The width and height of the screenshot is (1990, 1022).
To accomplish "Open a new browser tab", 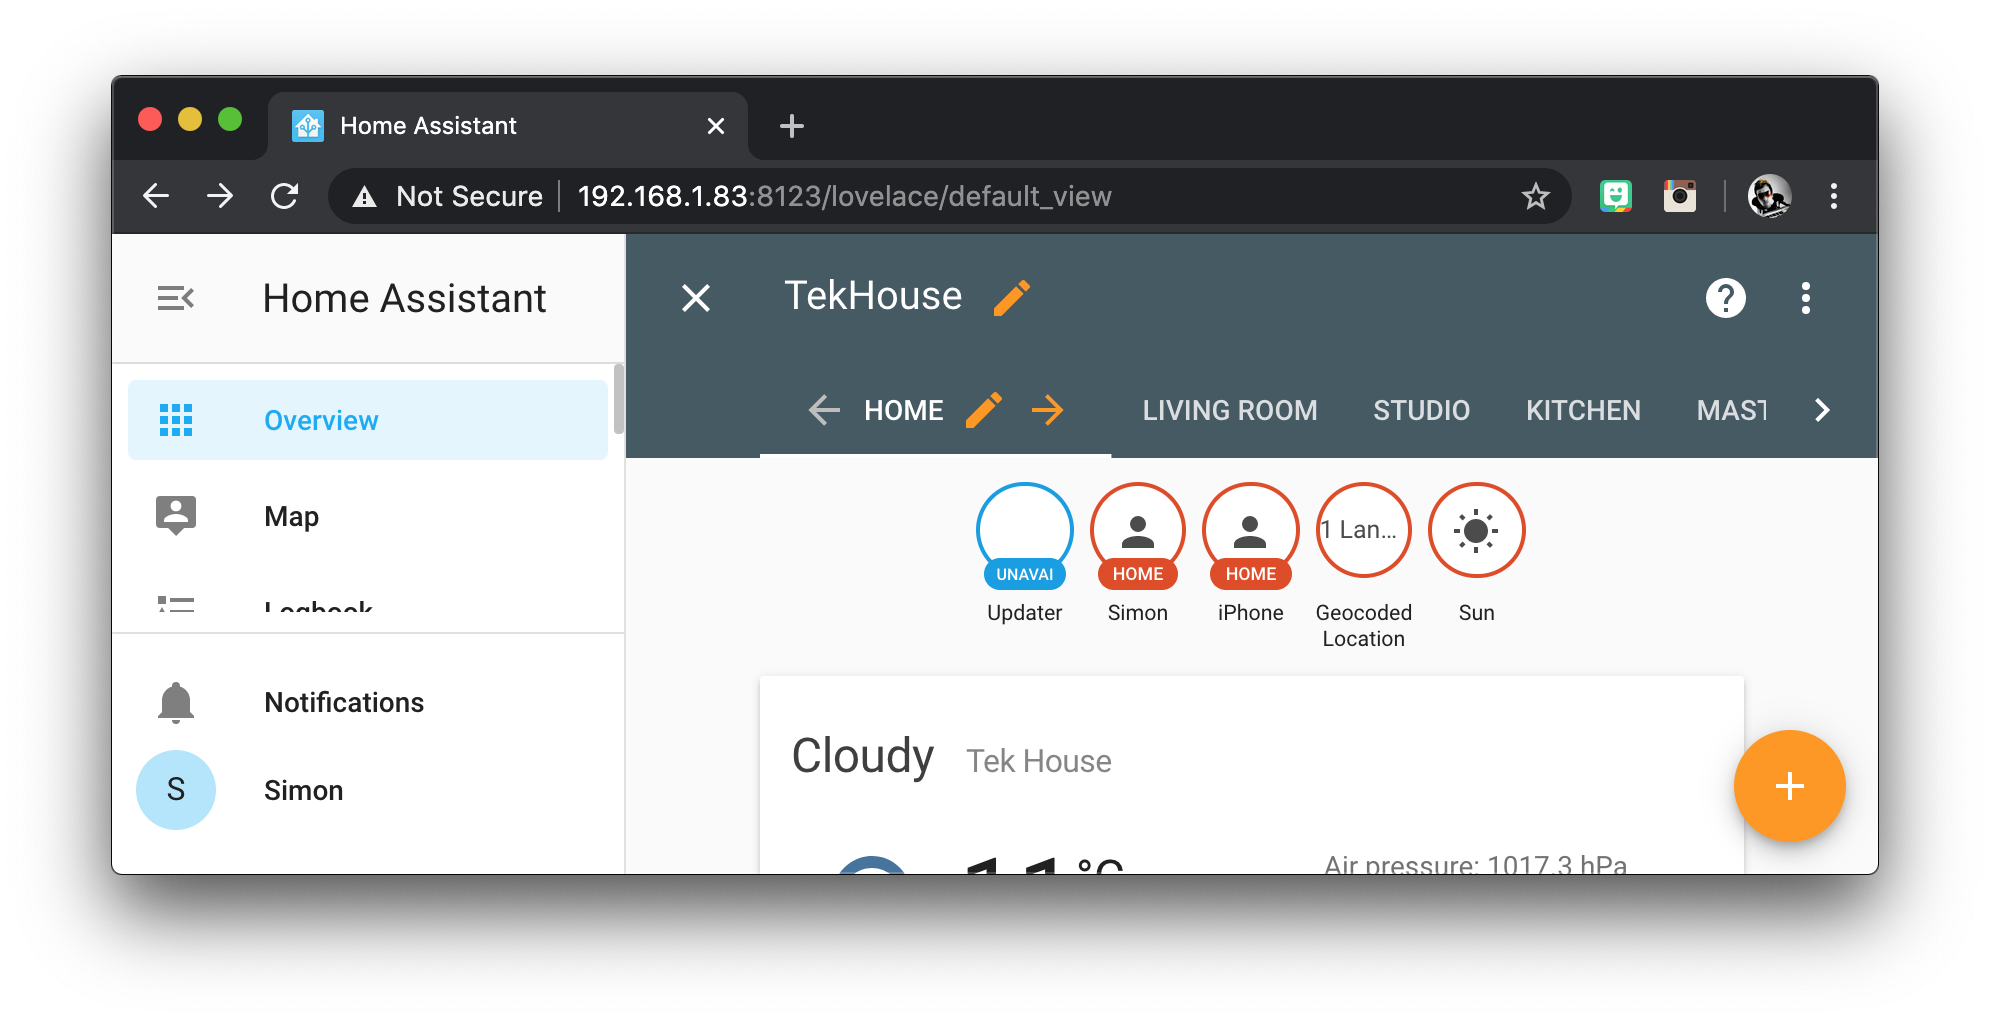I will click(x=792, y=126).
